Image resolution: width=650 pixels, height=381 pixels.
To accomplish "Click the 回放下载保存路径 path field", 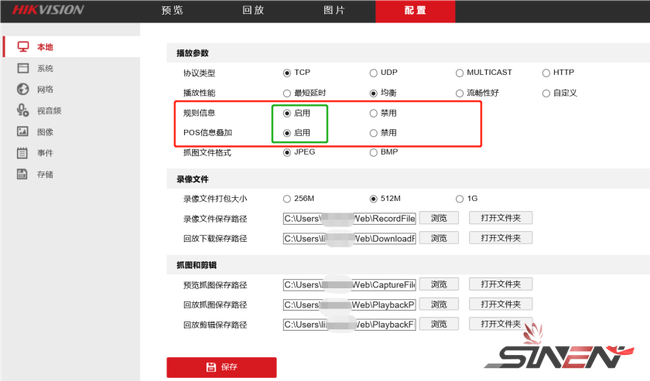I will click(349, 238).
